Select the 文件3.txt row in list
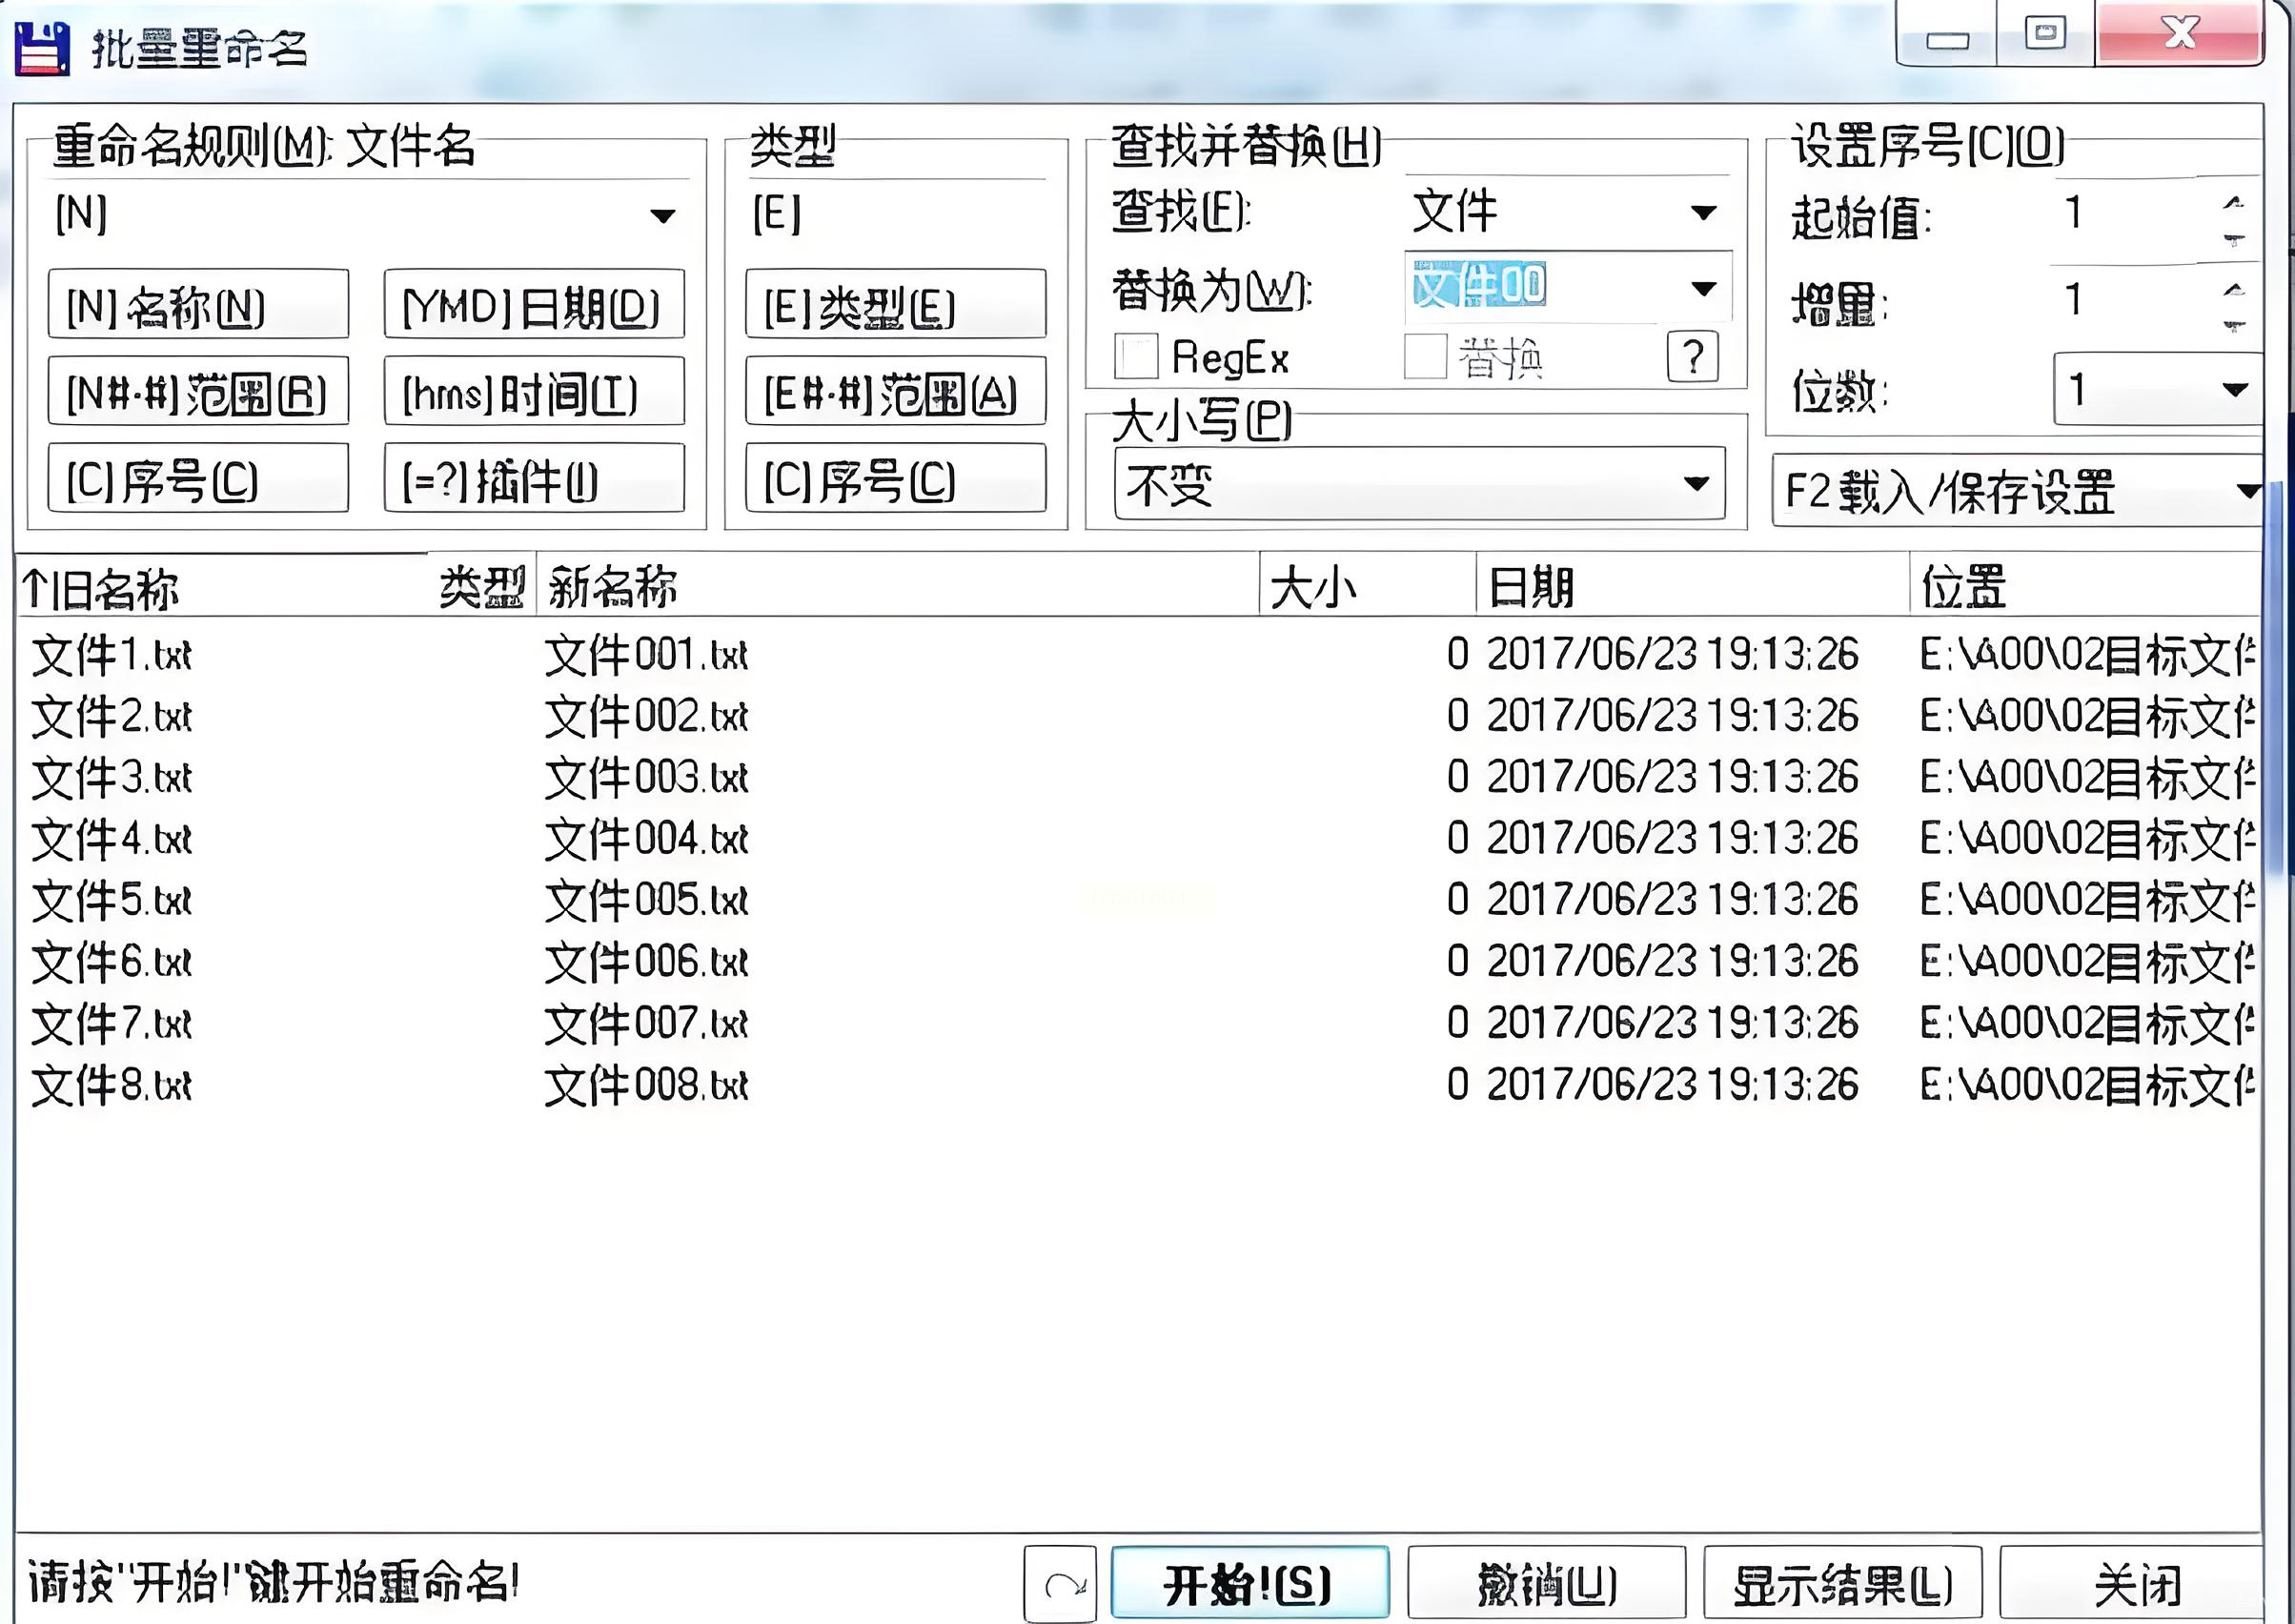Screen dimensions: 2295x1624 point(112,778)
